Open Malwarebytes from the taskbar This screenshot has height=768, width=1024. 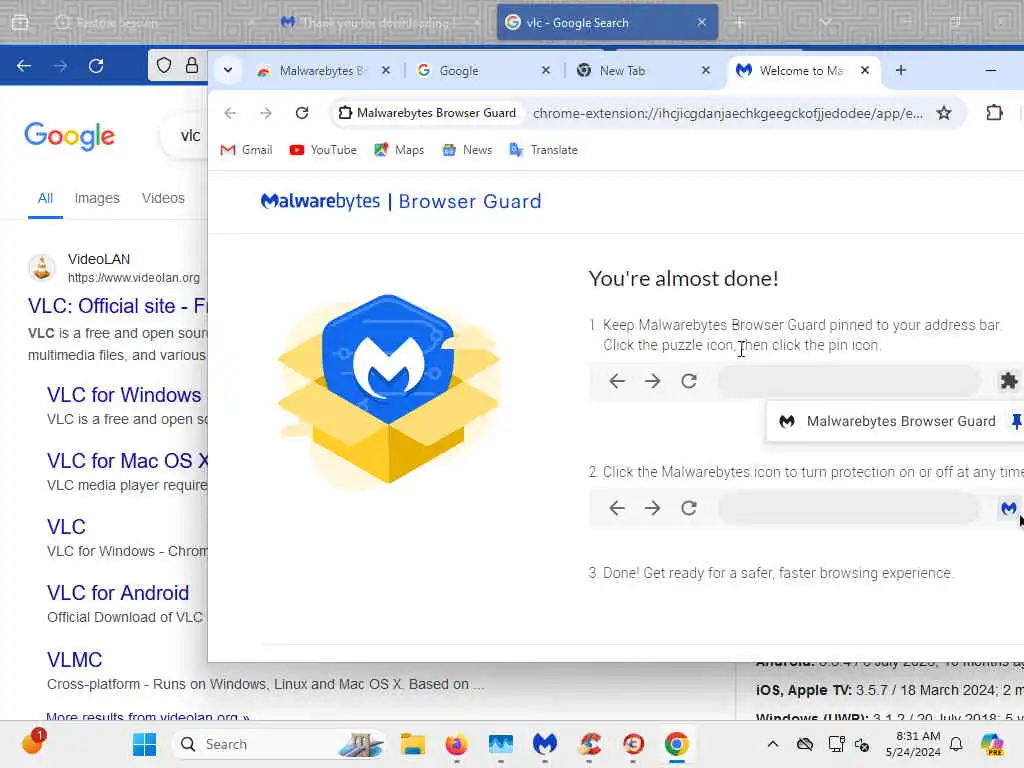(x=545, y=744)
